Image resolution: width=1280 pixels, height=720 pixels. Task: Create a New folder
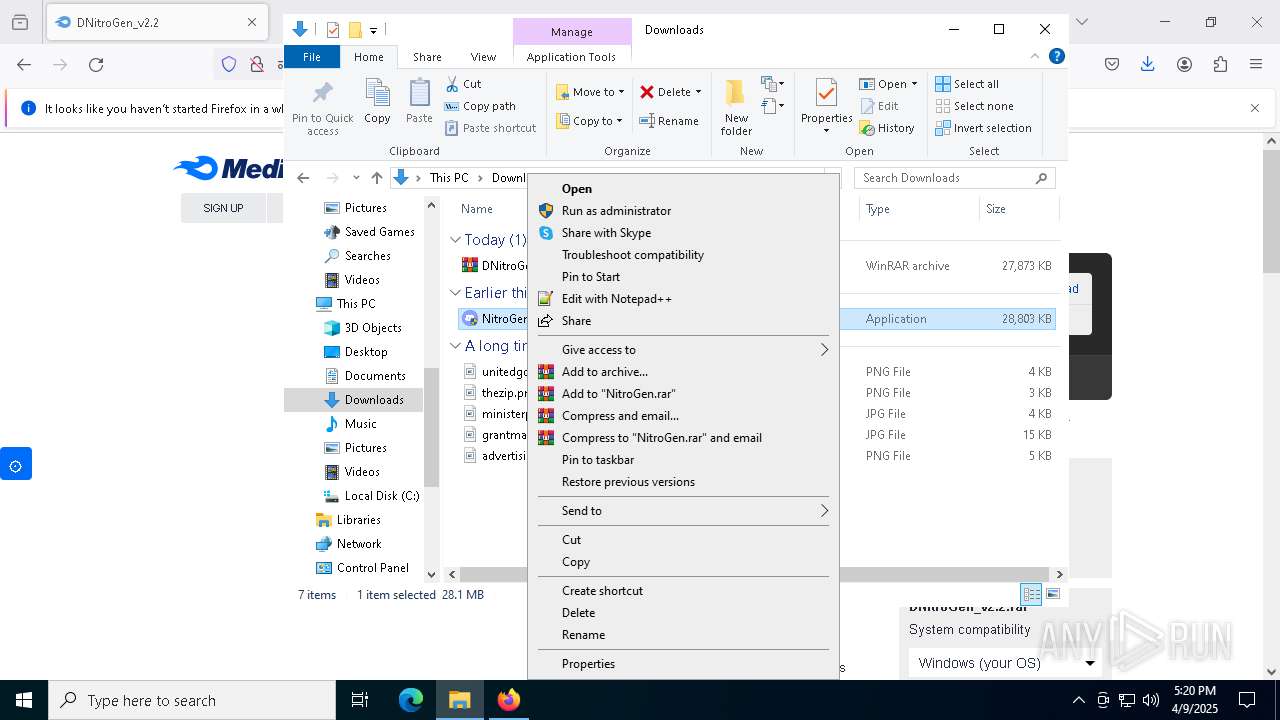(736, 107)
